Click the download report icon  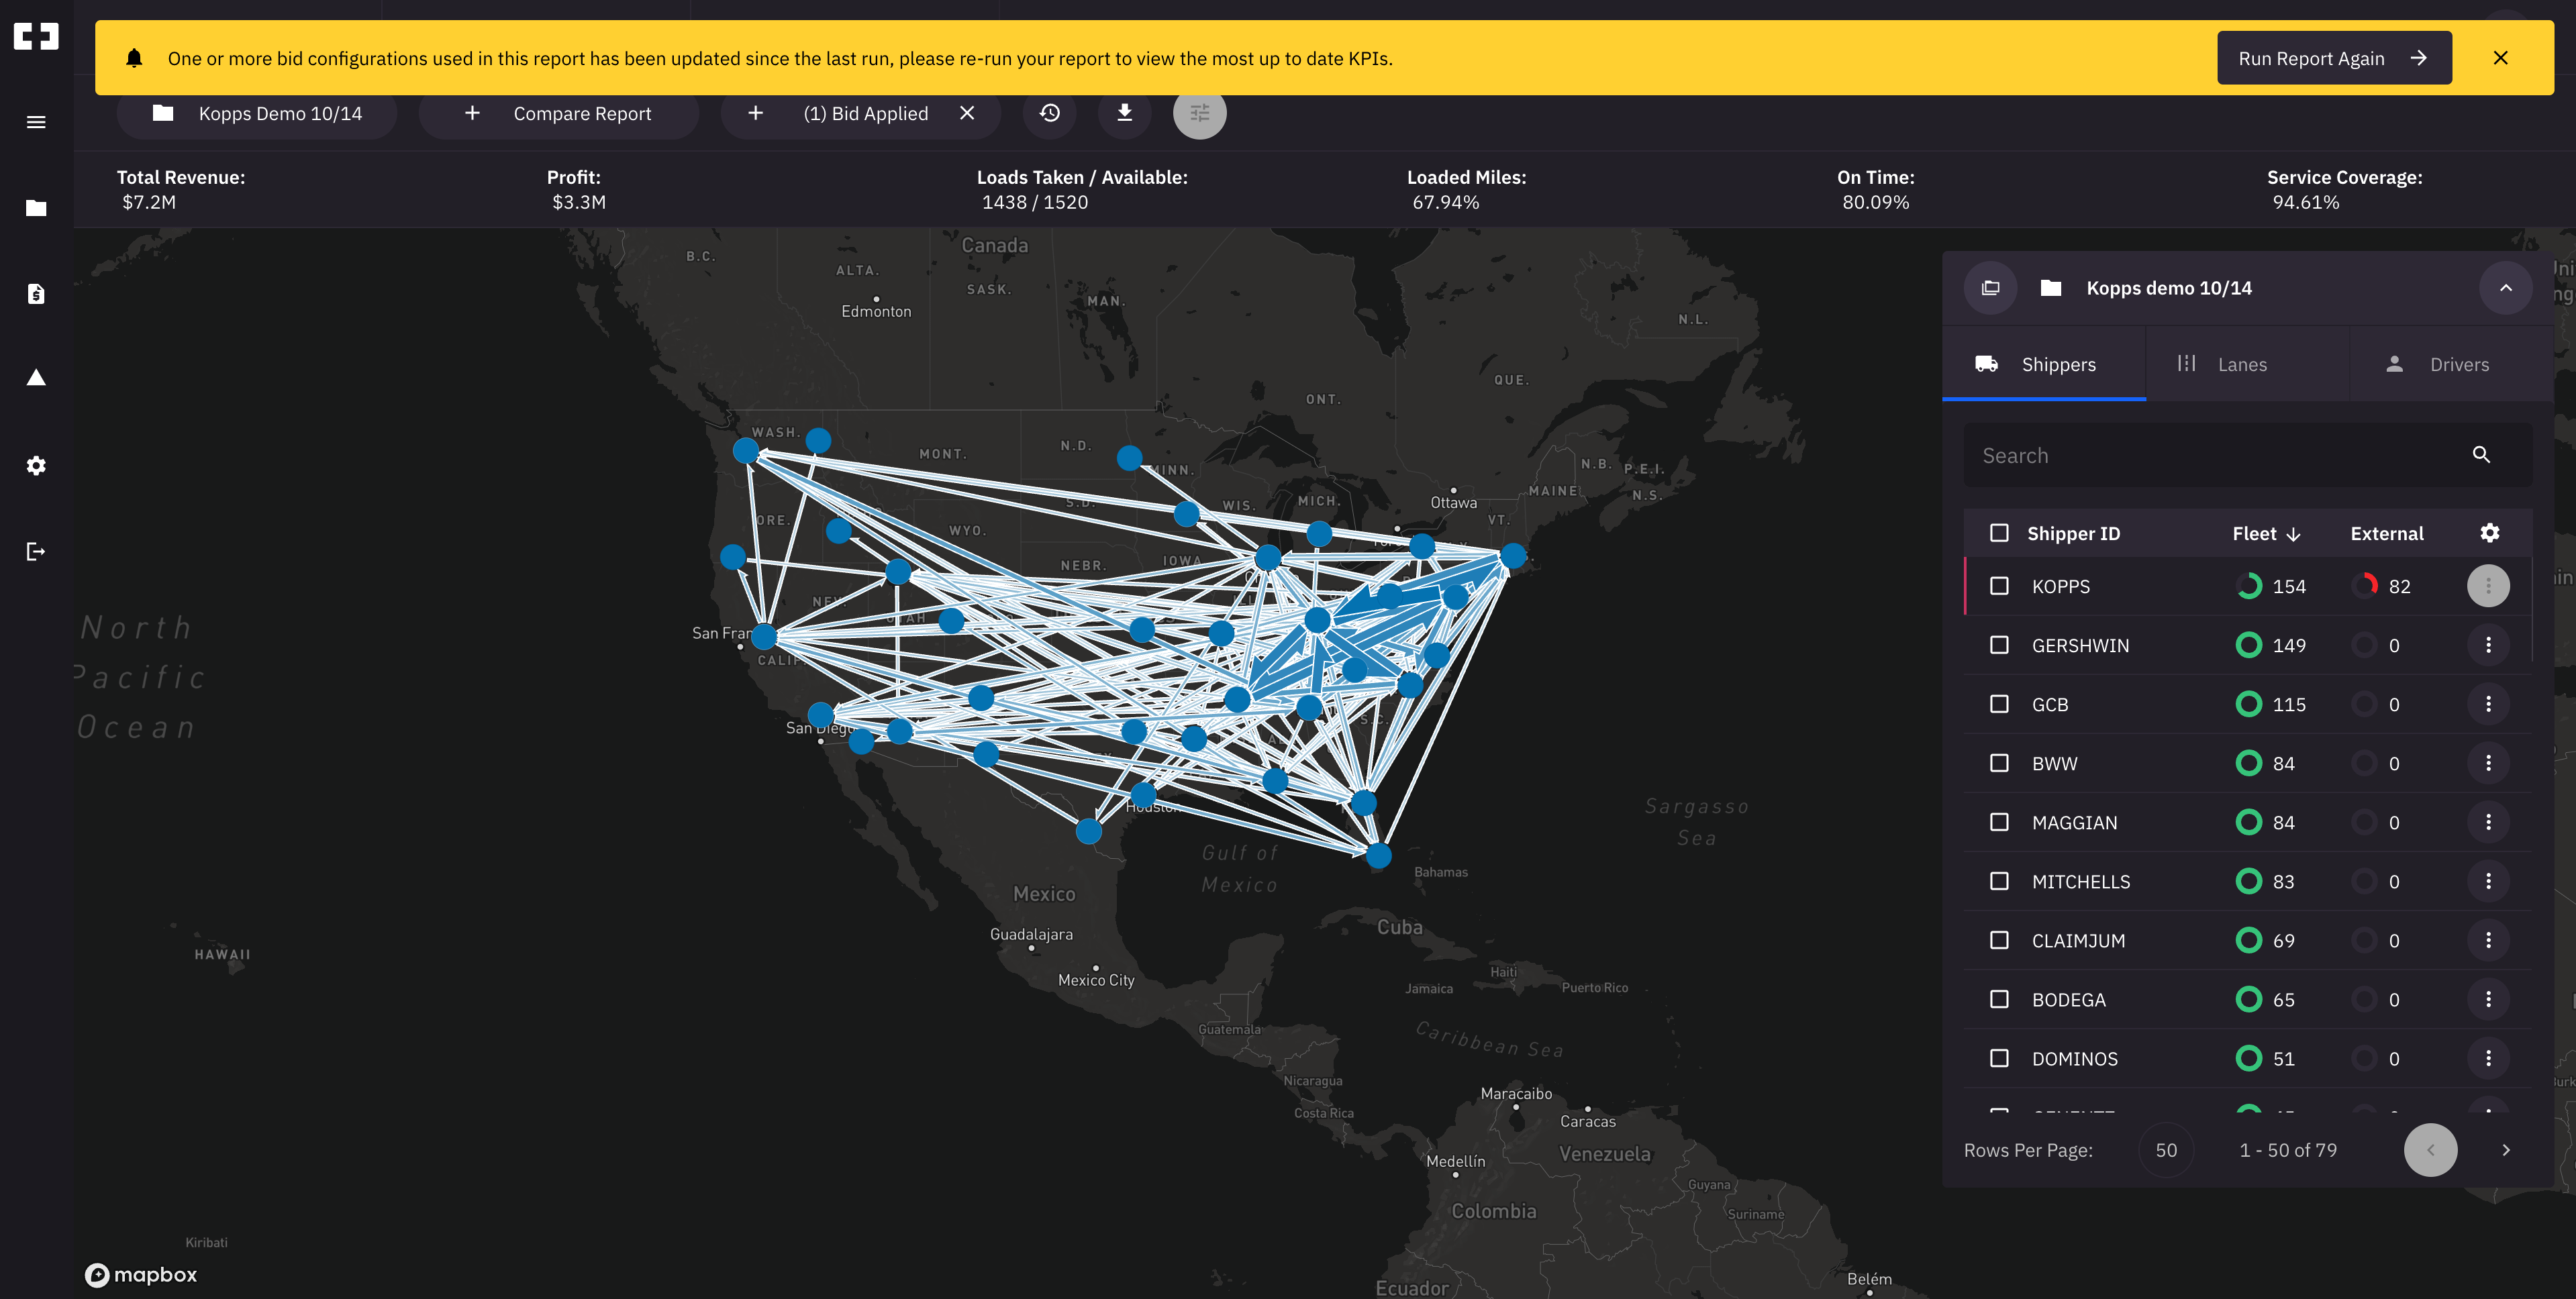coord(1124,113)
